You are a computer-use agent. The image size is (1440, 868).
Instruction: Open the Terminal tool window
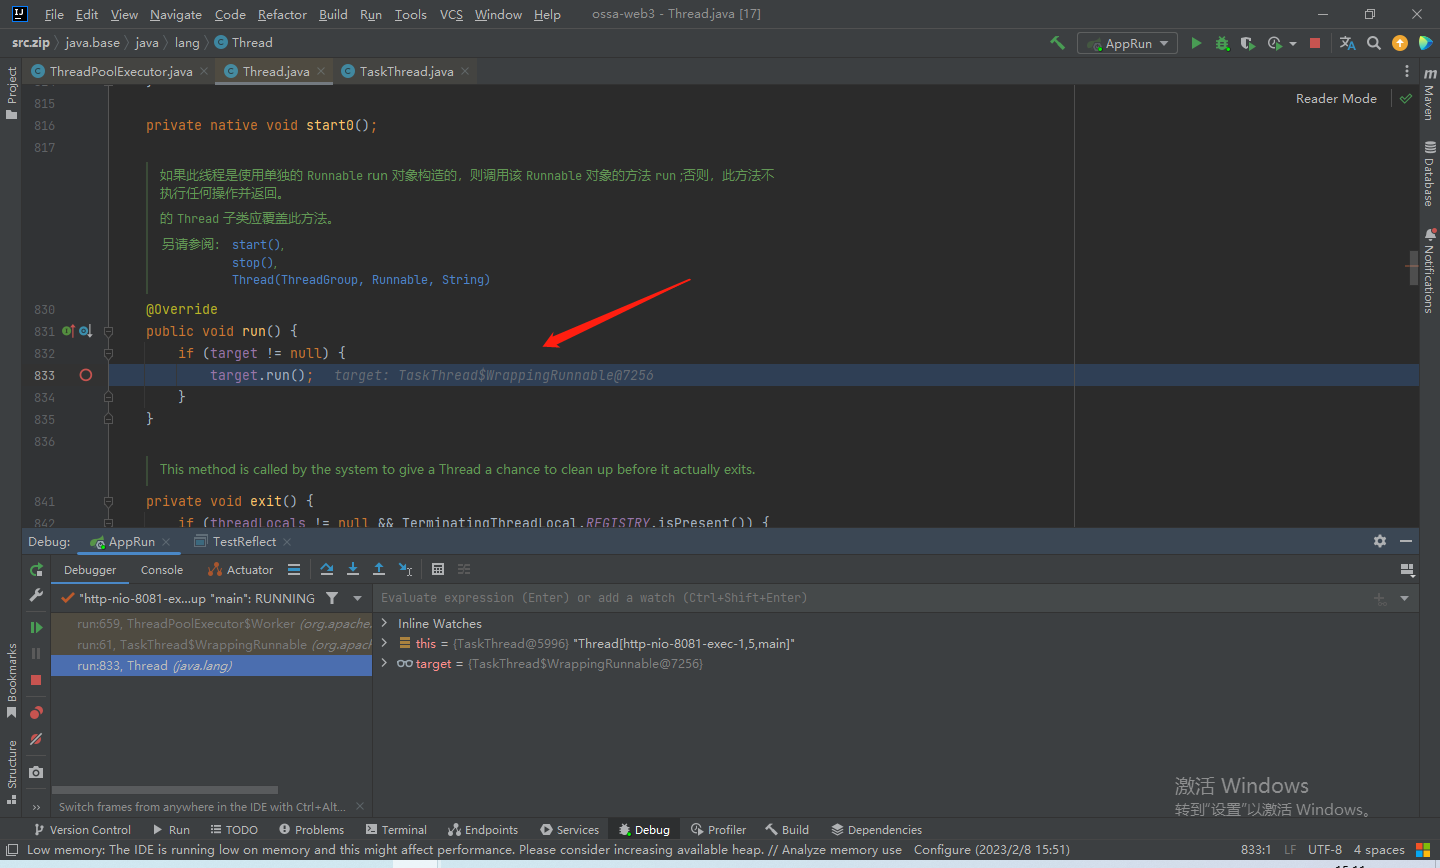click(x=396, y=830)
